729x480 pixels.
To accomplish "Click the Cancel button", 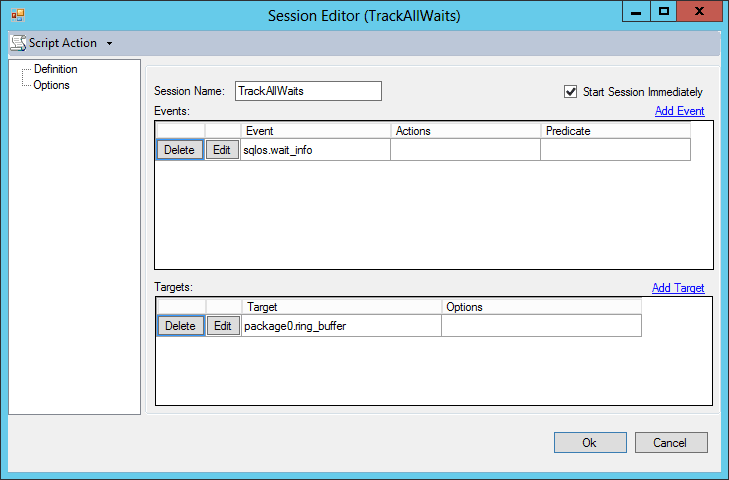I will 671,442.
